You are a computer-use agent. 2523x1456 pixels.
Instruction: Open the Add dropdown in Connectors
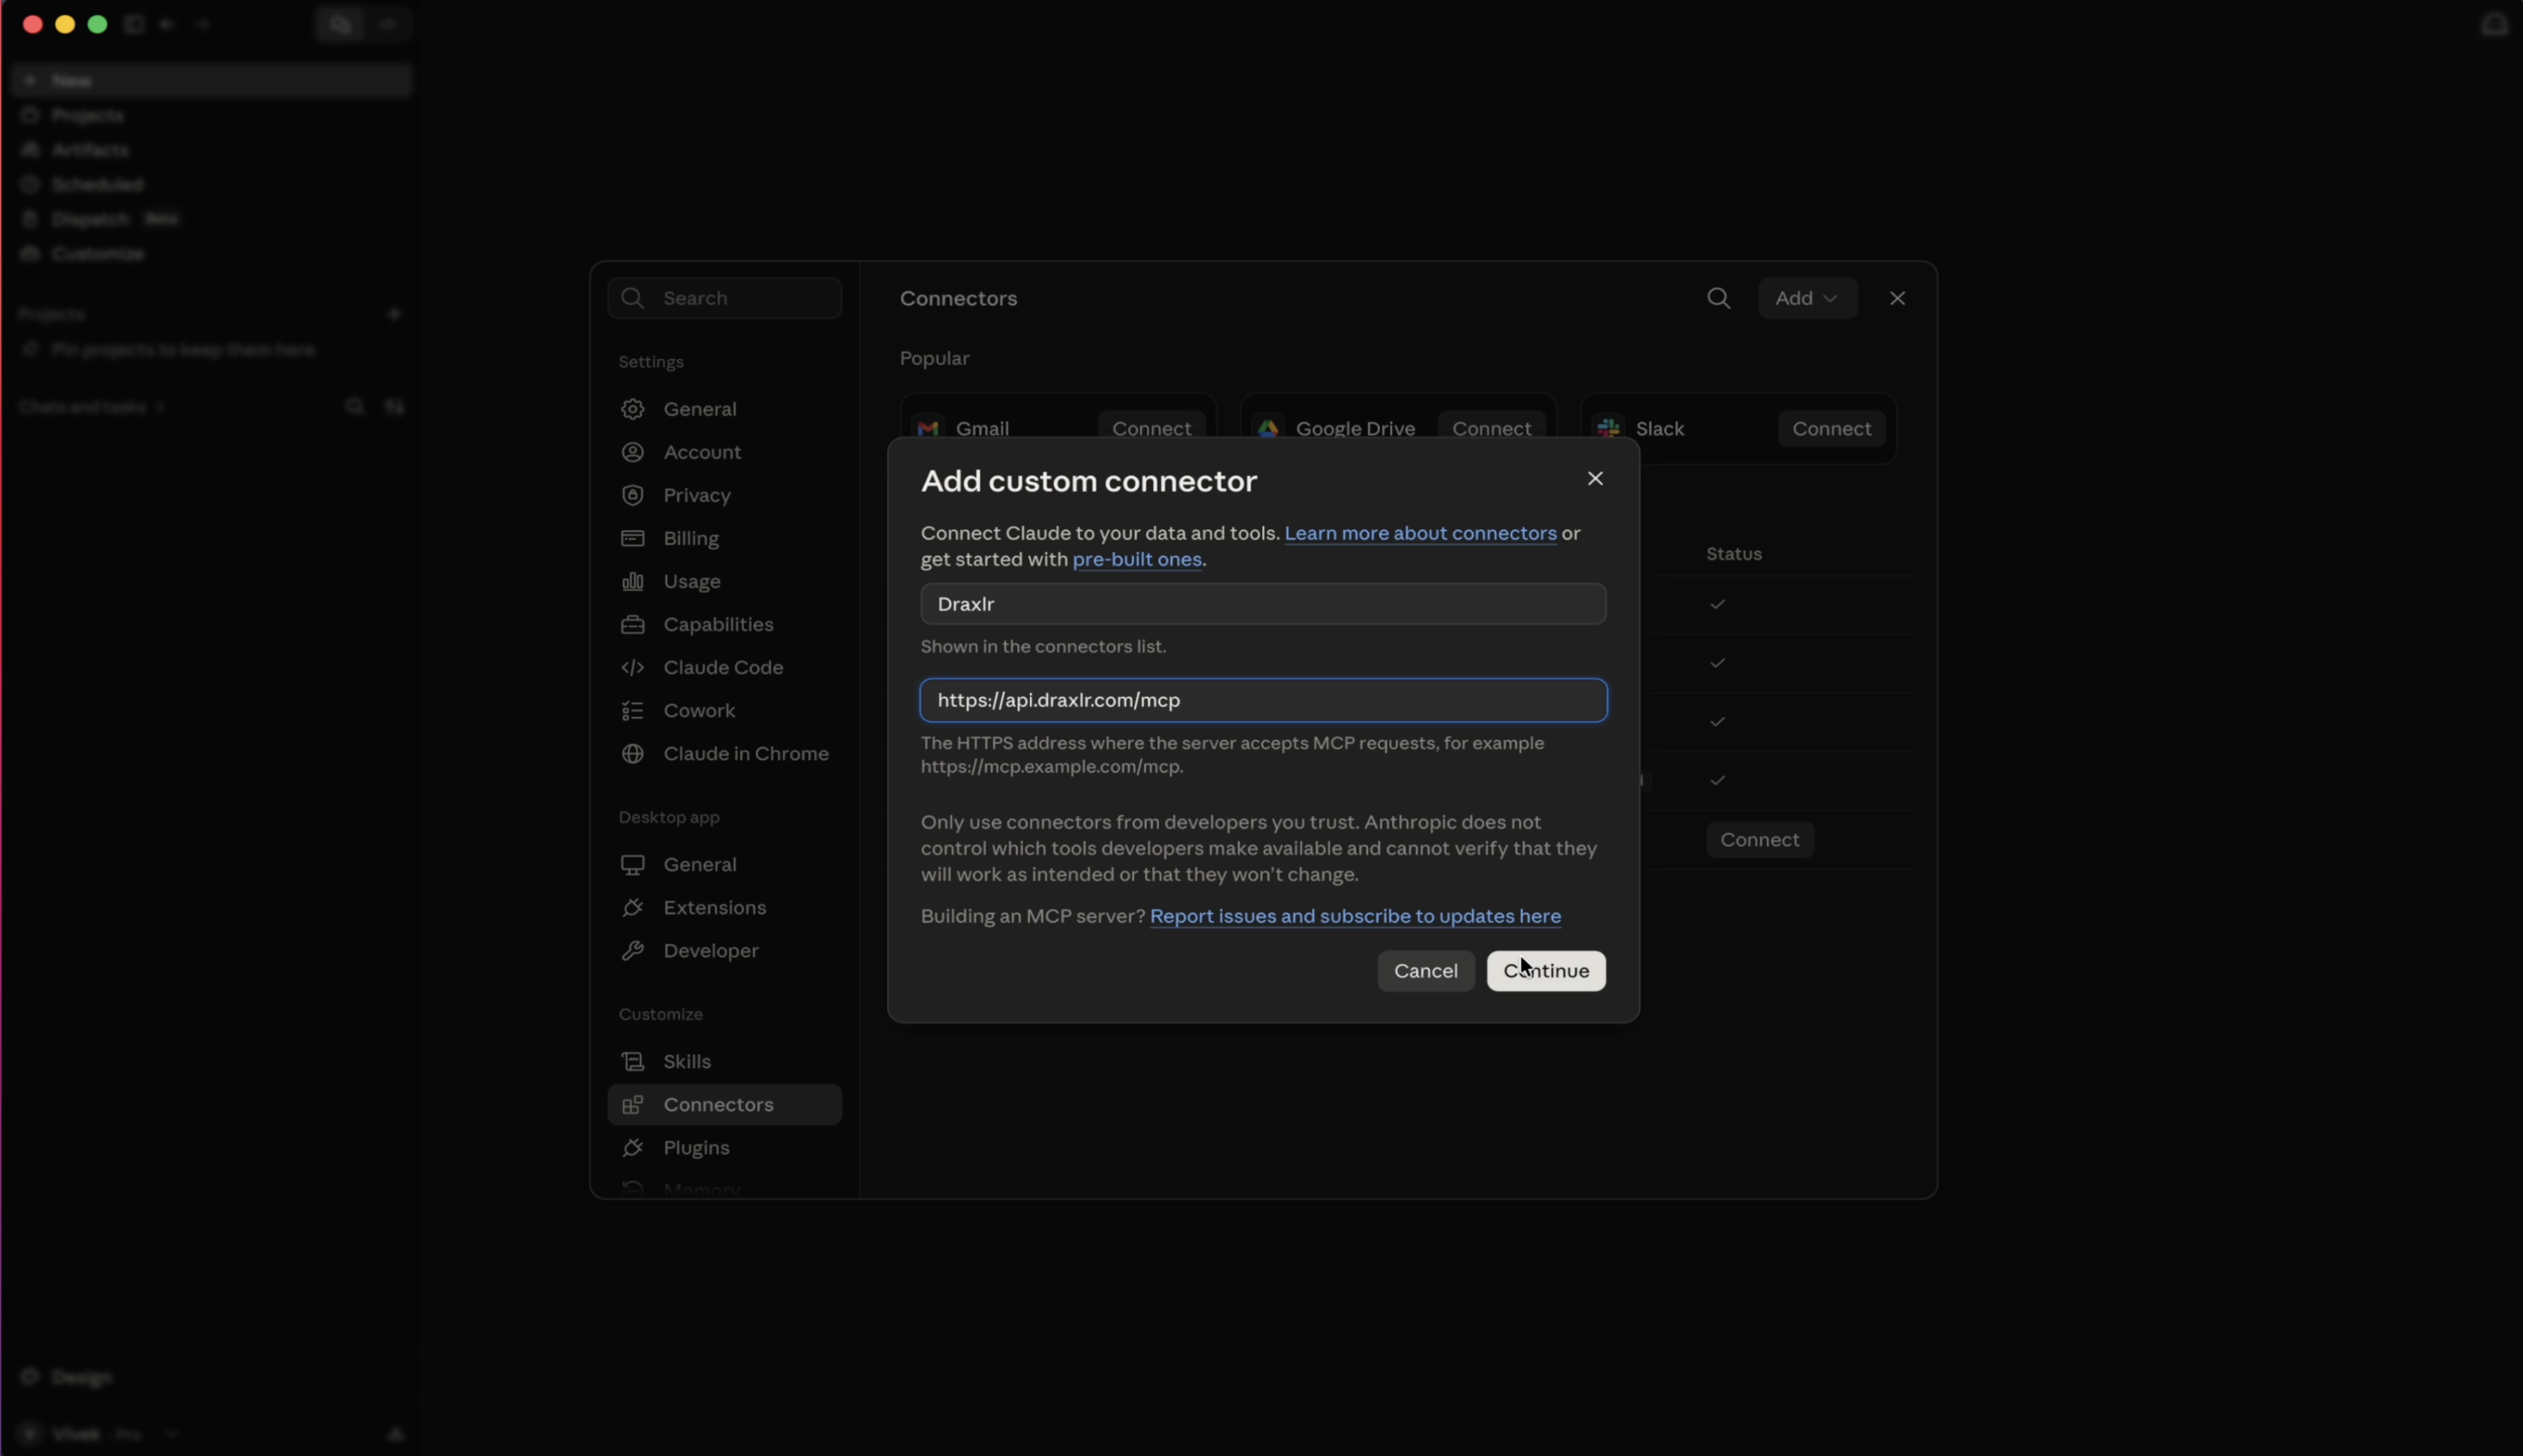(x=1807, y=298)
